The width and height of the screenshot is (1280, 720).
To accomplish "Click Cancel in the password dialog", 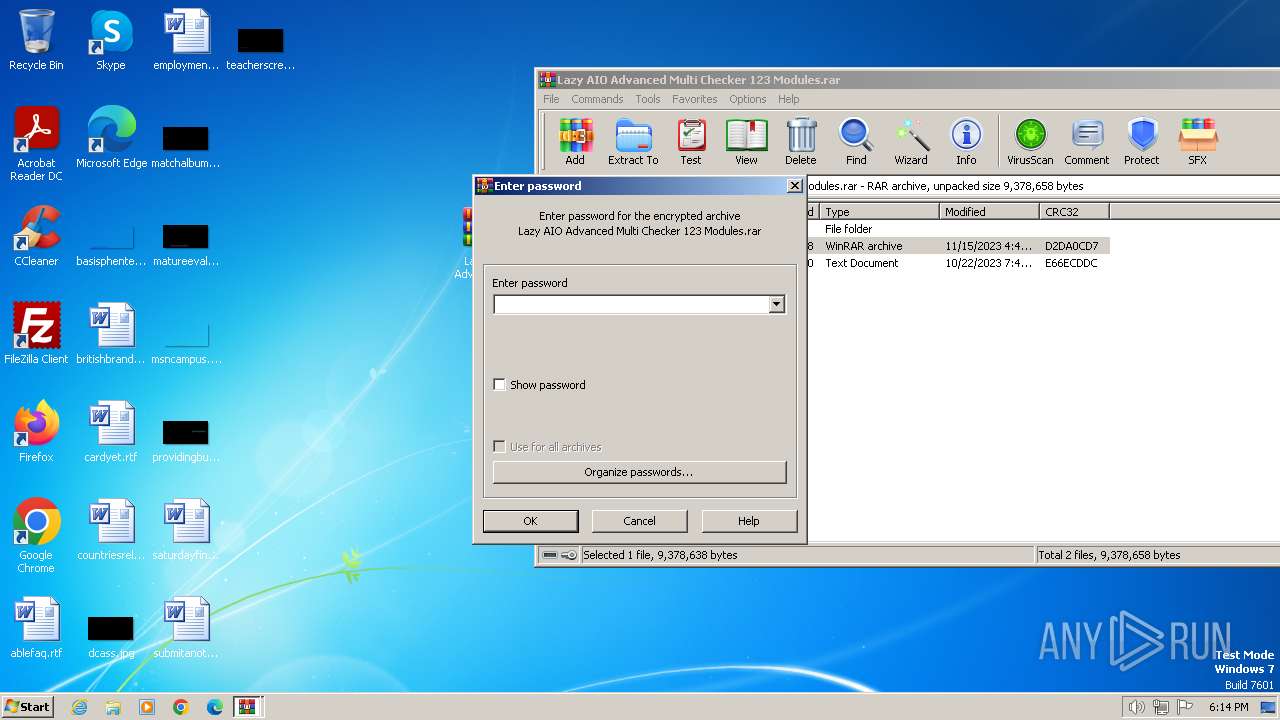I will point(639,521).
